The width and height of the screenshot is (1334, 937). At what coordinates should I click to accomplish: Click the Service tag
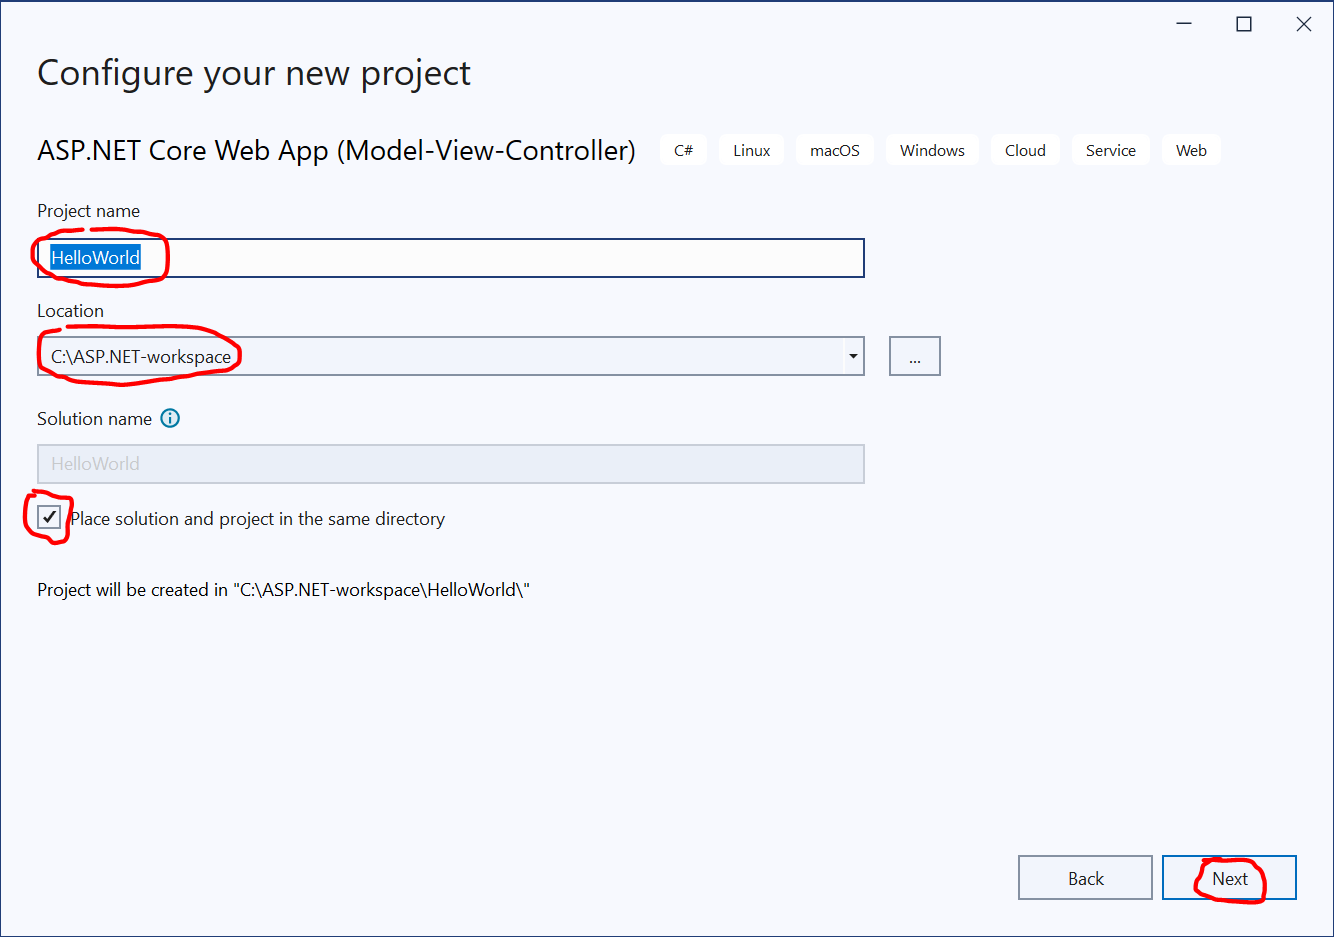tap(1111, 150)
